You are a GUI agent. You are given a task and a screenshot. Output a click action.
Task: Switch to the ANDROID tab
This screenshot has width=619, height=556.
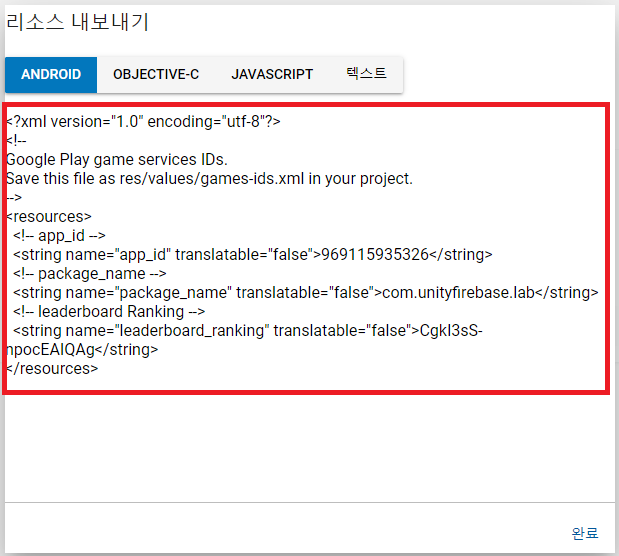click(51, 75)
